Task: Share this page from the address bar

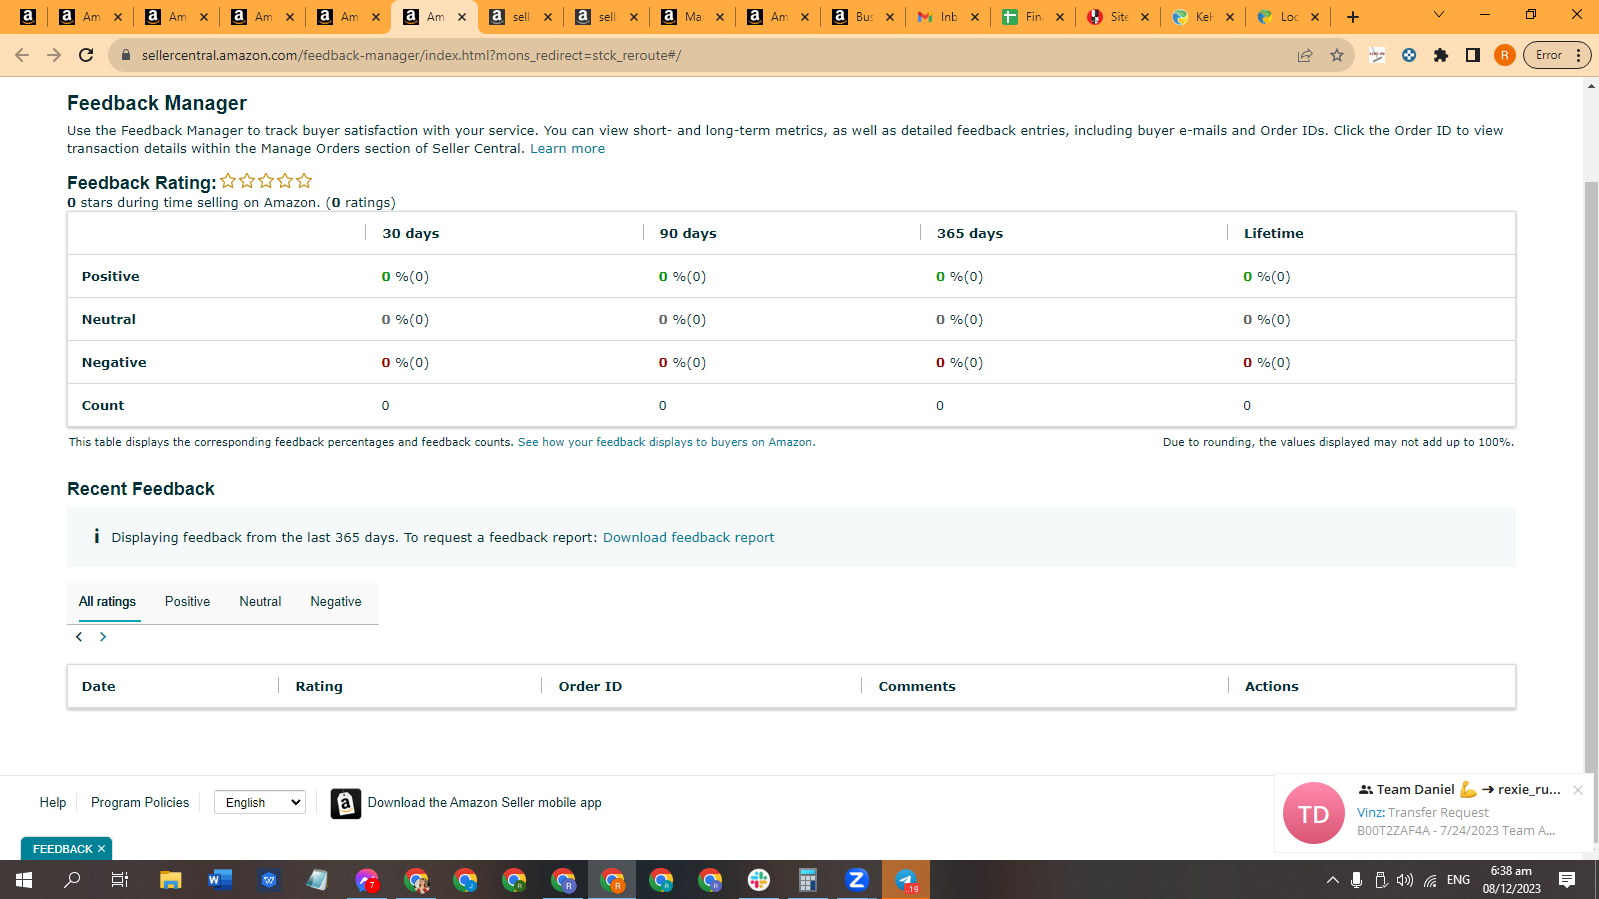Action: [1305, 55]
